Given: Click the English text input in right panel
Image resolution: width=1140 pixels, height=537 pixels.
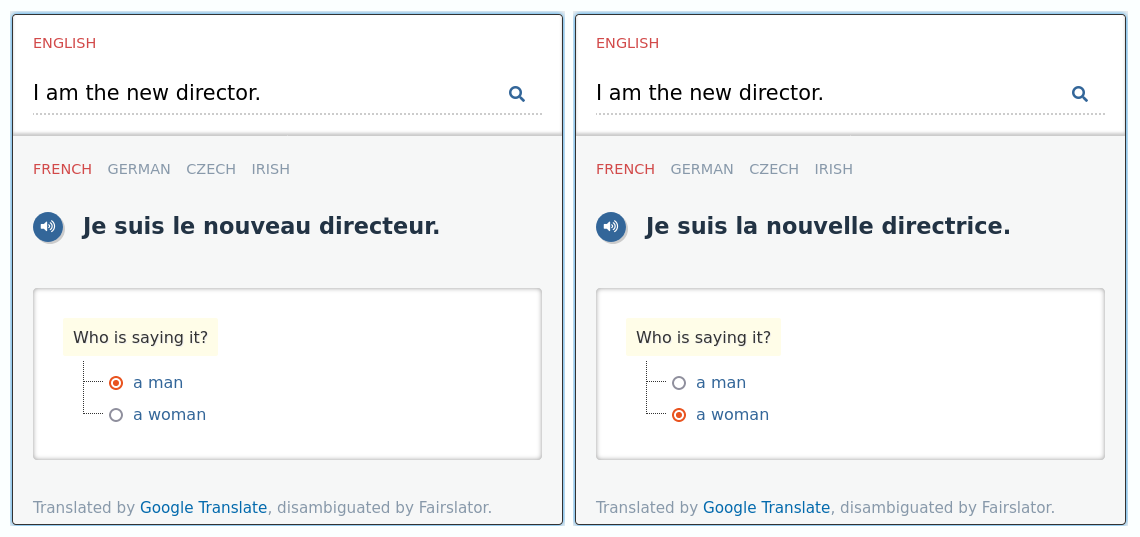Looking at the screenshot, I should click(x=823, y=94).
